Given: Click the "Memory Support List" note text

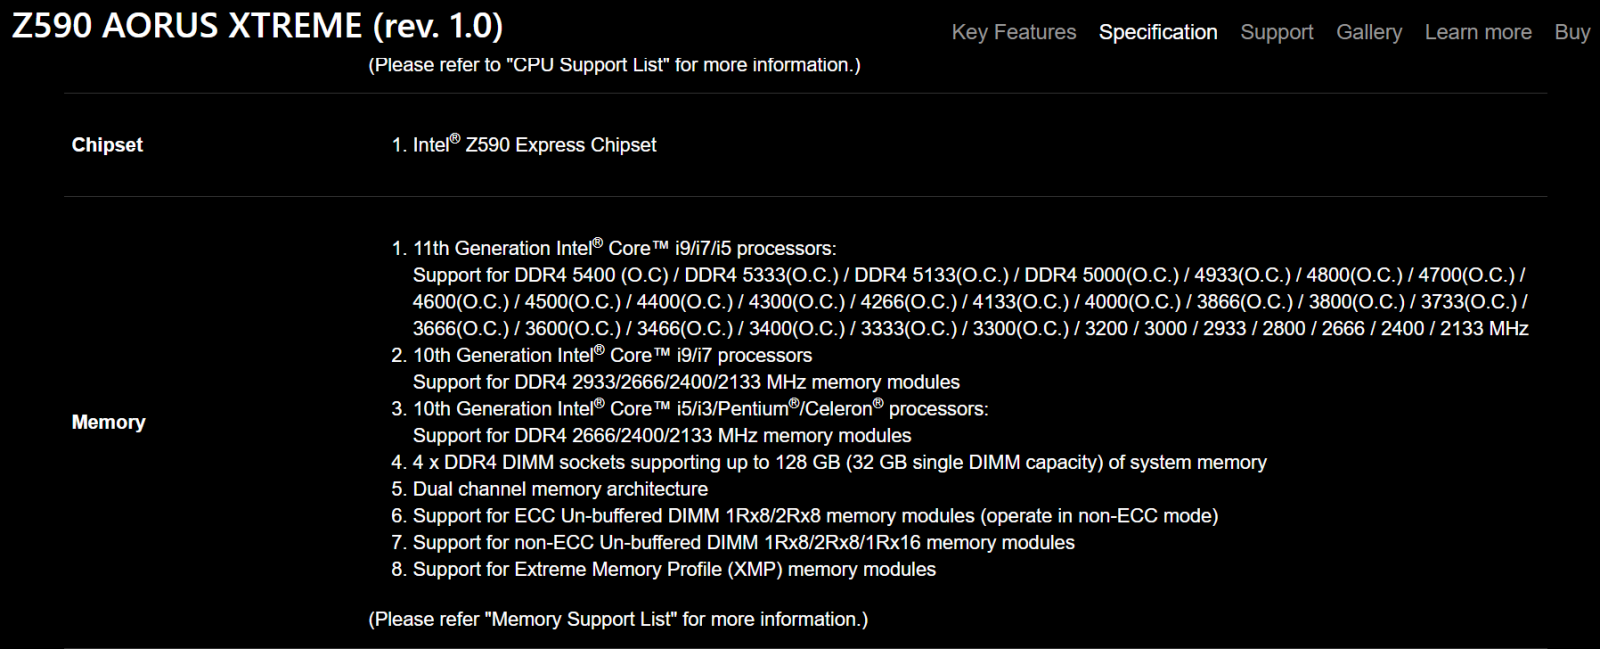Looking at the screenshot, I should 618,619.
